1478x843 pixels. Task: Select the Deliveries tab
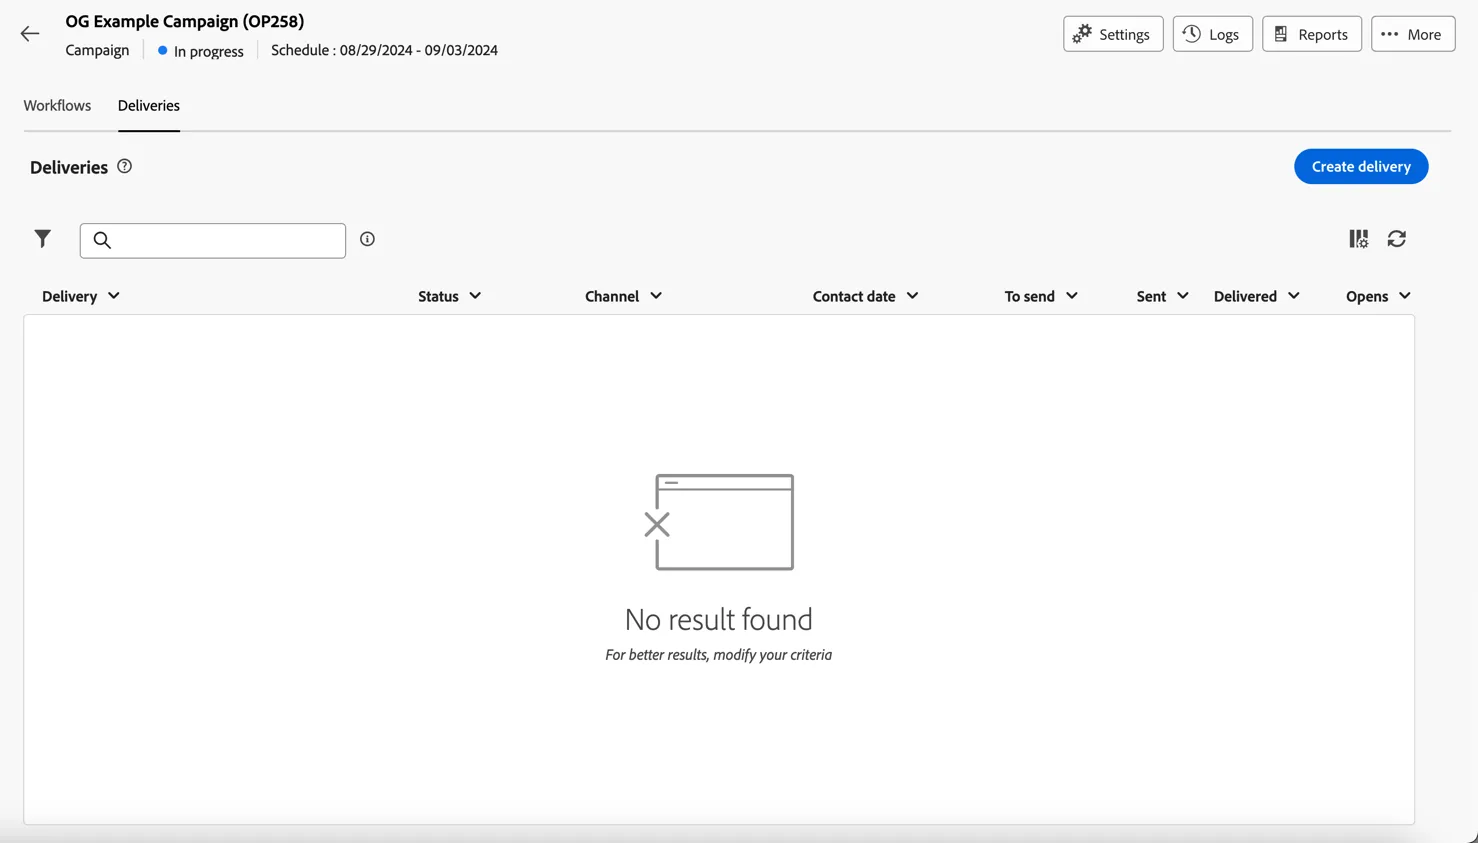point(149,106)
